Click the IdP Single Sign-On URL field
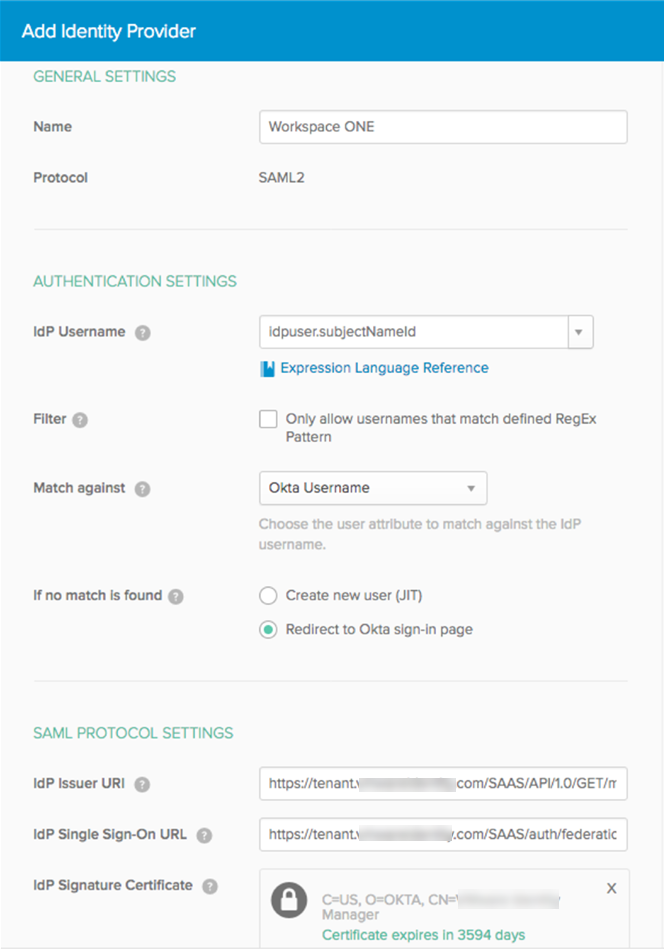The image size is (664, 949). 443,834
